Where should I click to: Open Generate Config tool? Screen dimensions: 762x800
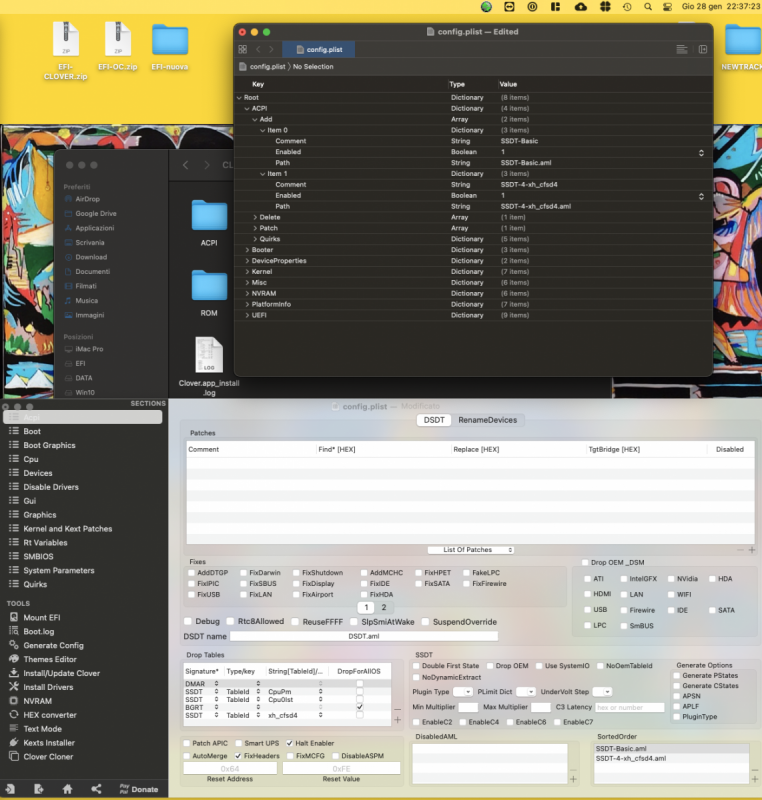[x=53, y=645]
